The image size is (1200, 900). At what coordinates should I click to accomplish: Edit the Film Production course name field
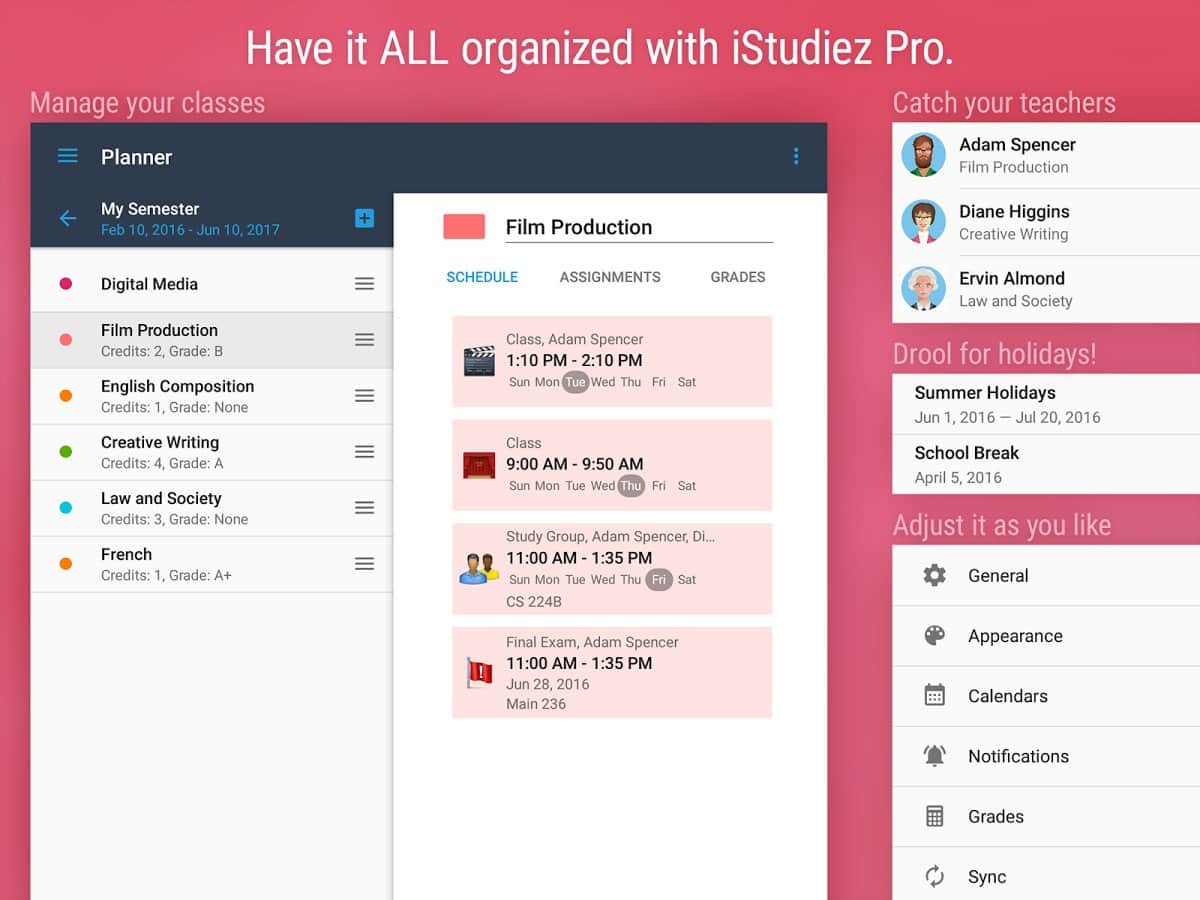tap(638, 227)
